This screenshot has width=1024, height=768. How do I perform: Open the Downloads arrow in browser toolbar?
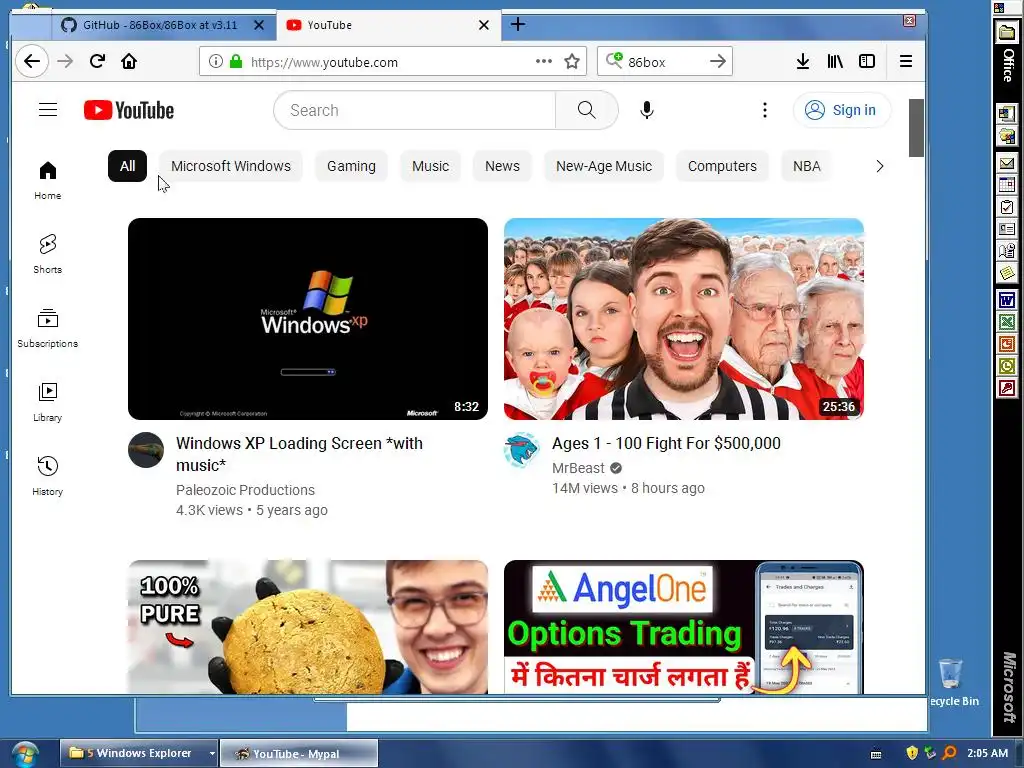click(x=803, y=61)
